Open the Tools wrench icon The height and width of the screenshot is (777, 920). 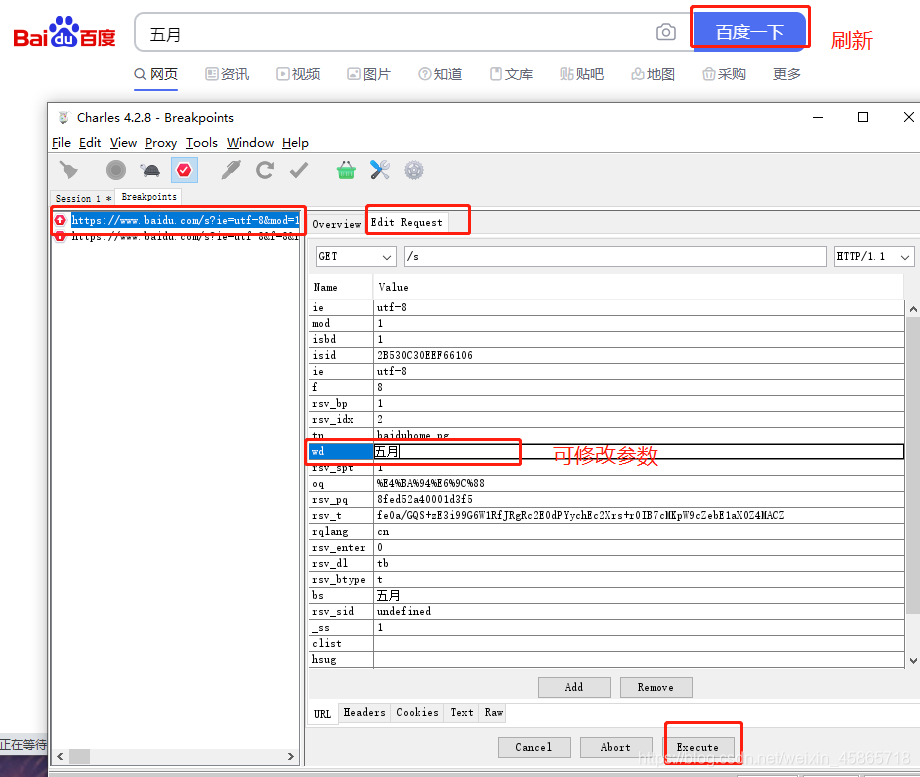(x=380, y=170)
